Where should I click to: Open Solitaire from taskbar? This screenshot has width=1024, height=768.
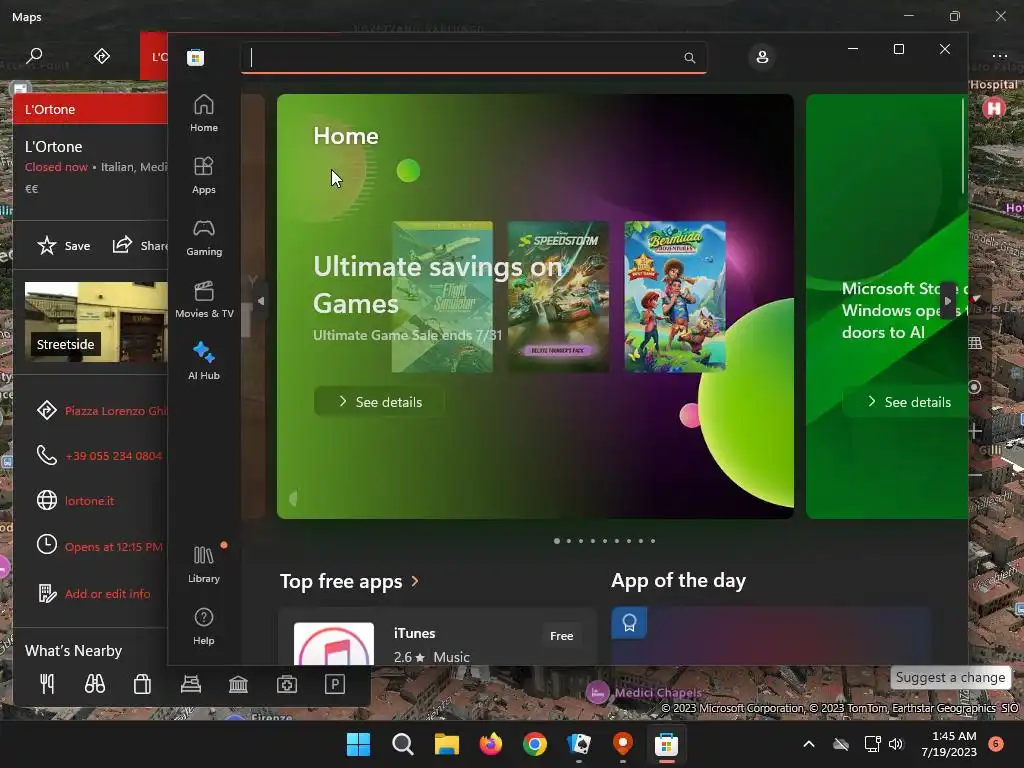point(579,744)
